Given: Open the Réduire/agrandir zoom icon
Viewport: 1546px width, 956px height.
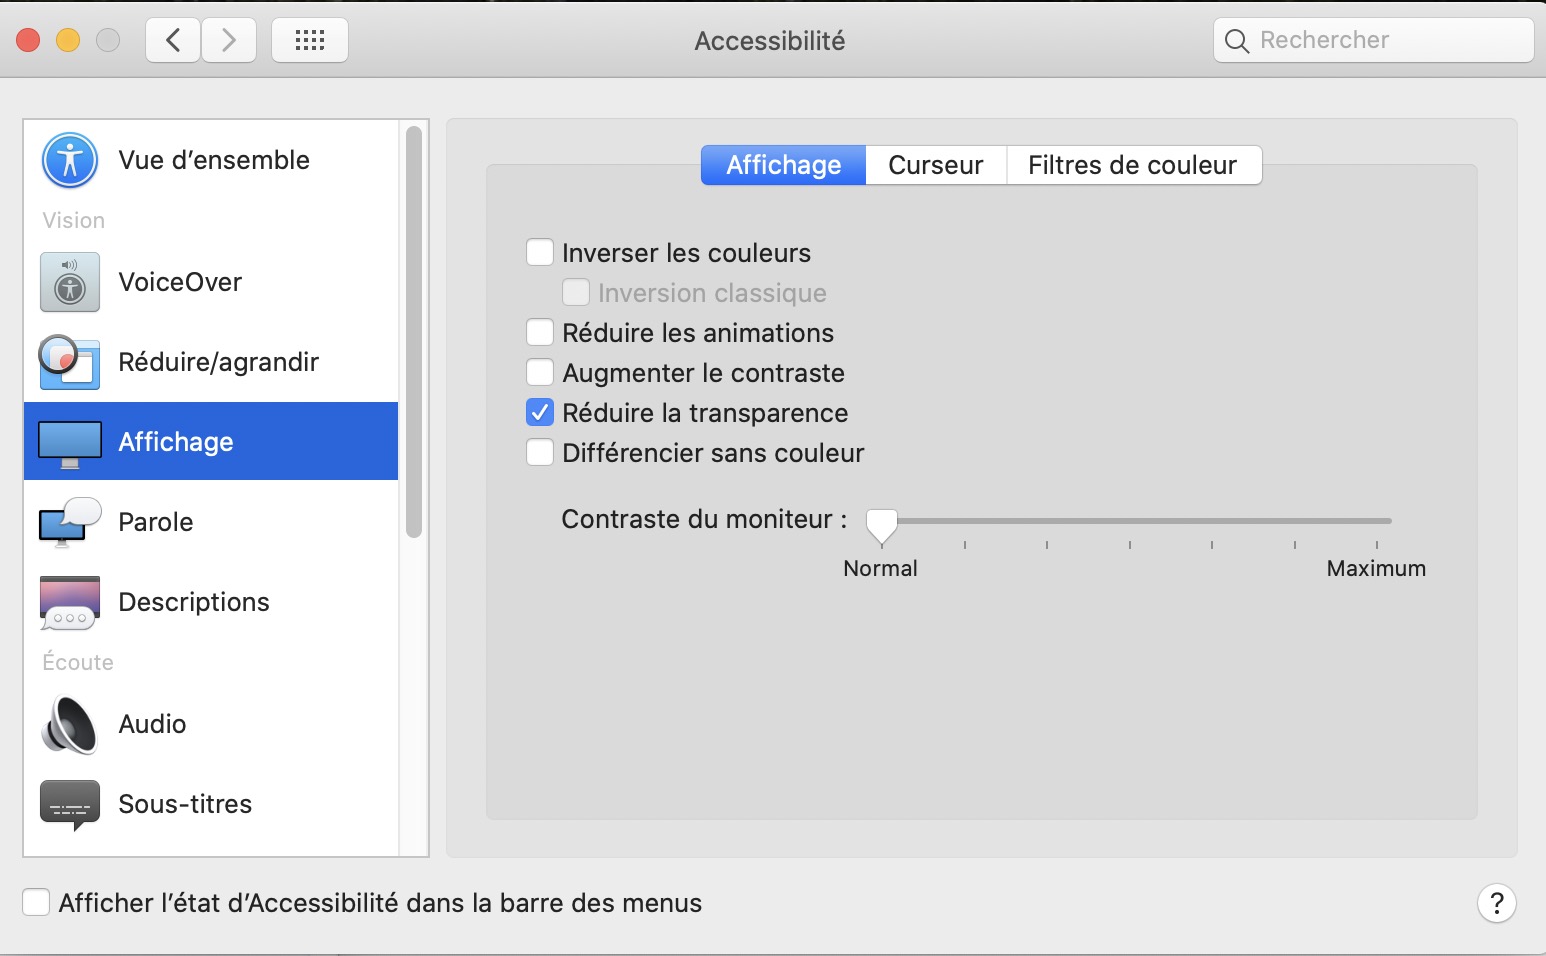Looking at the screenshot, I should [70, 362].
